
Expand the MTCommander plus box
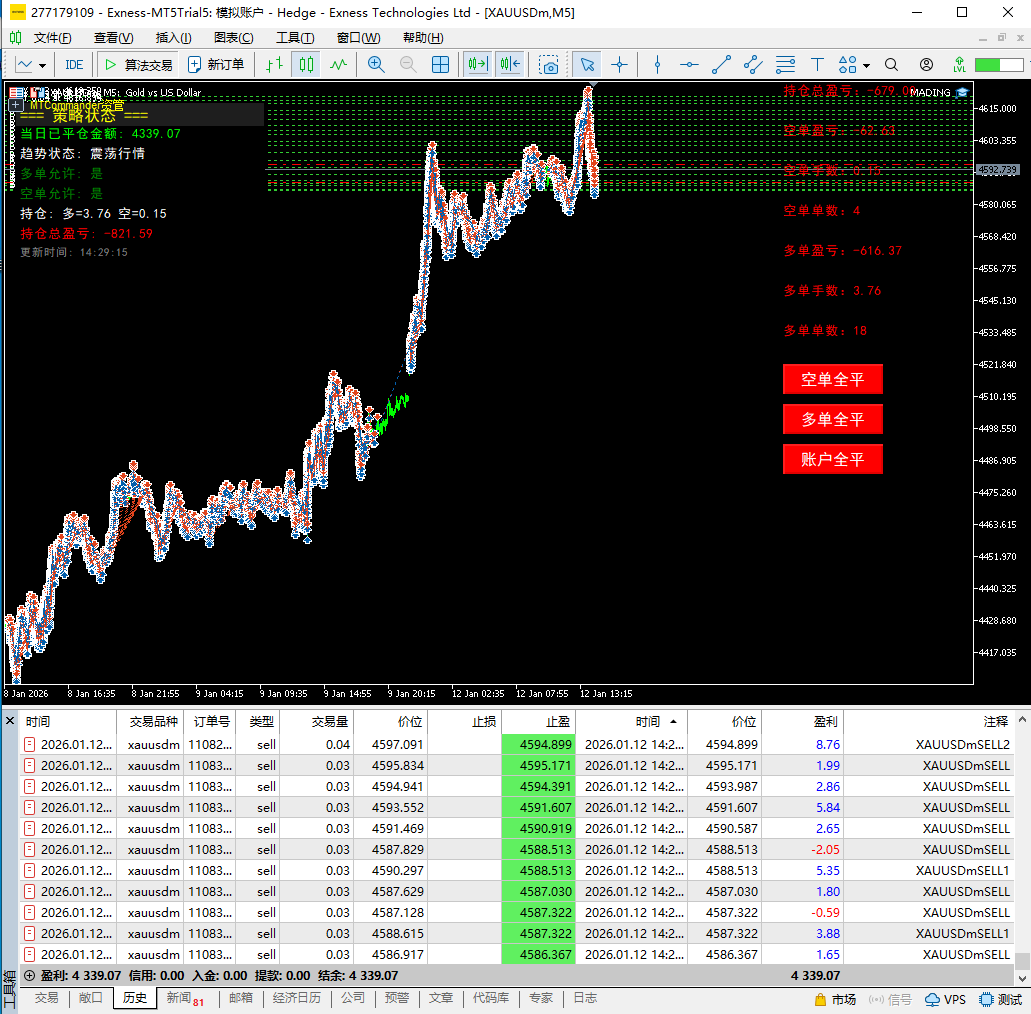point(16,105)
